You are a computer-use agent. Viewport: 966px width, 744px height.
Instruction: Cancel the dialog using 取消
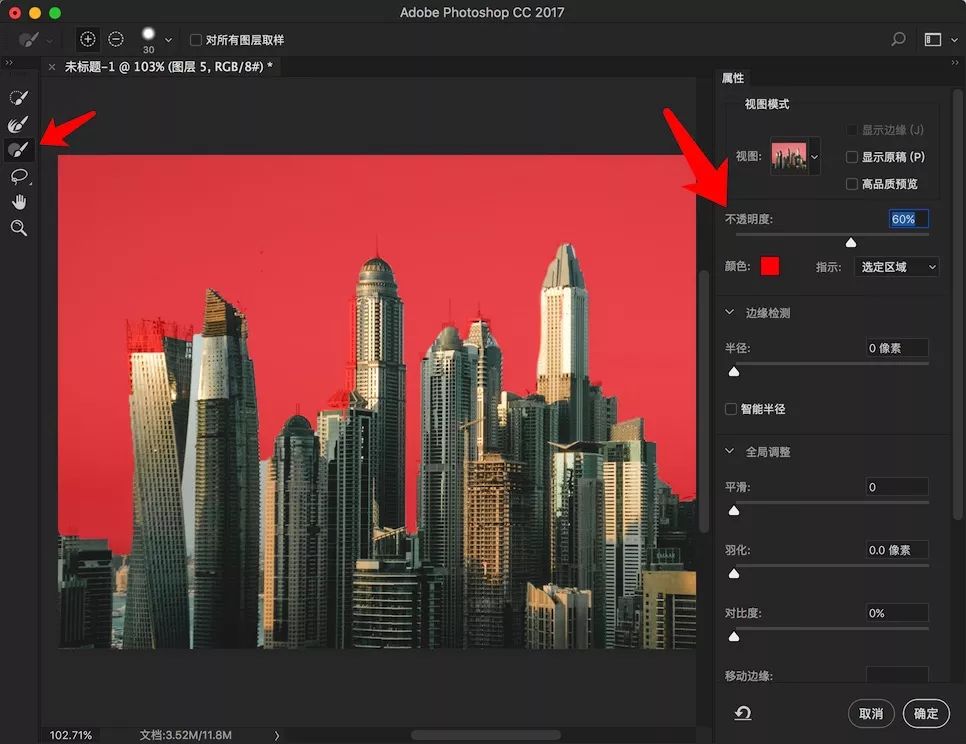(871, 713)
